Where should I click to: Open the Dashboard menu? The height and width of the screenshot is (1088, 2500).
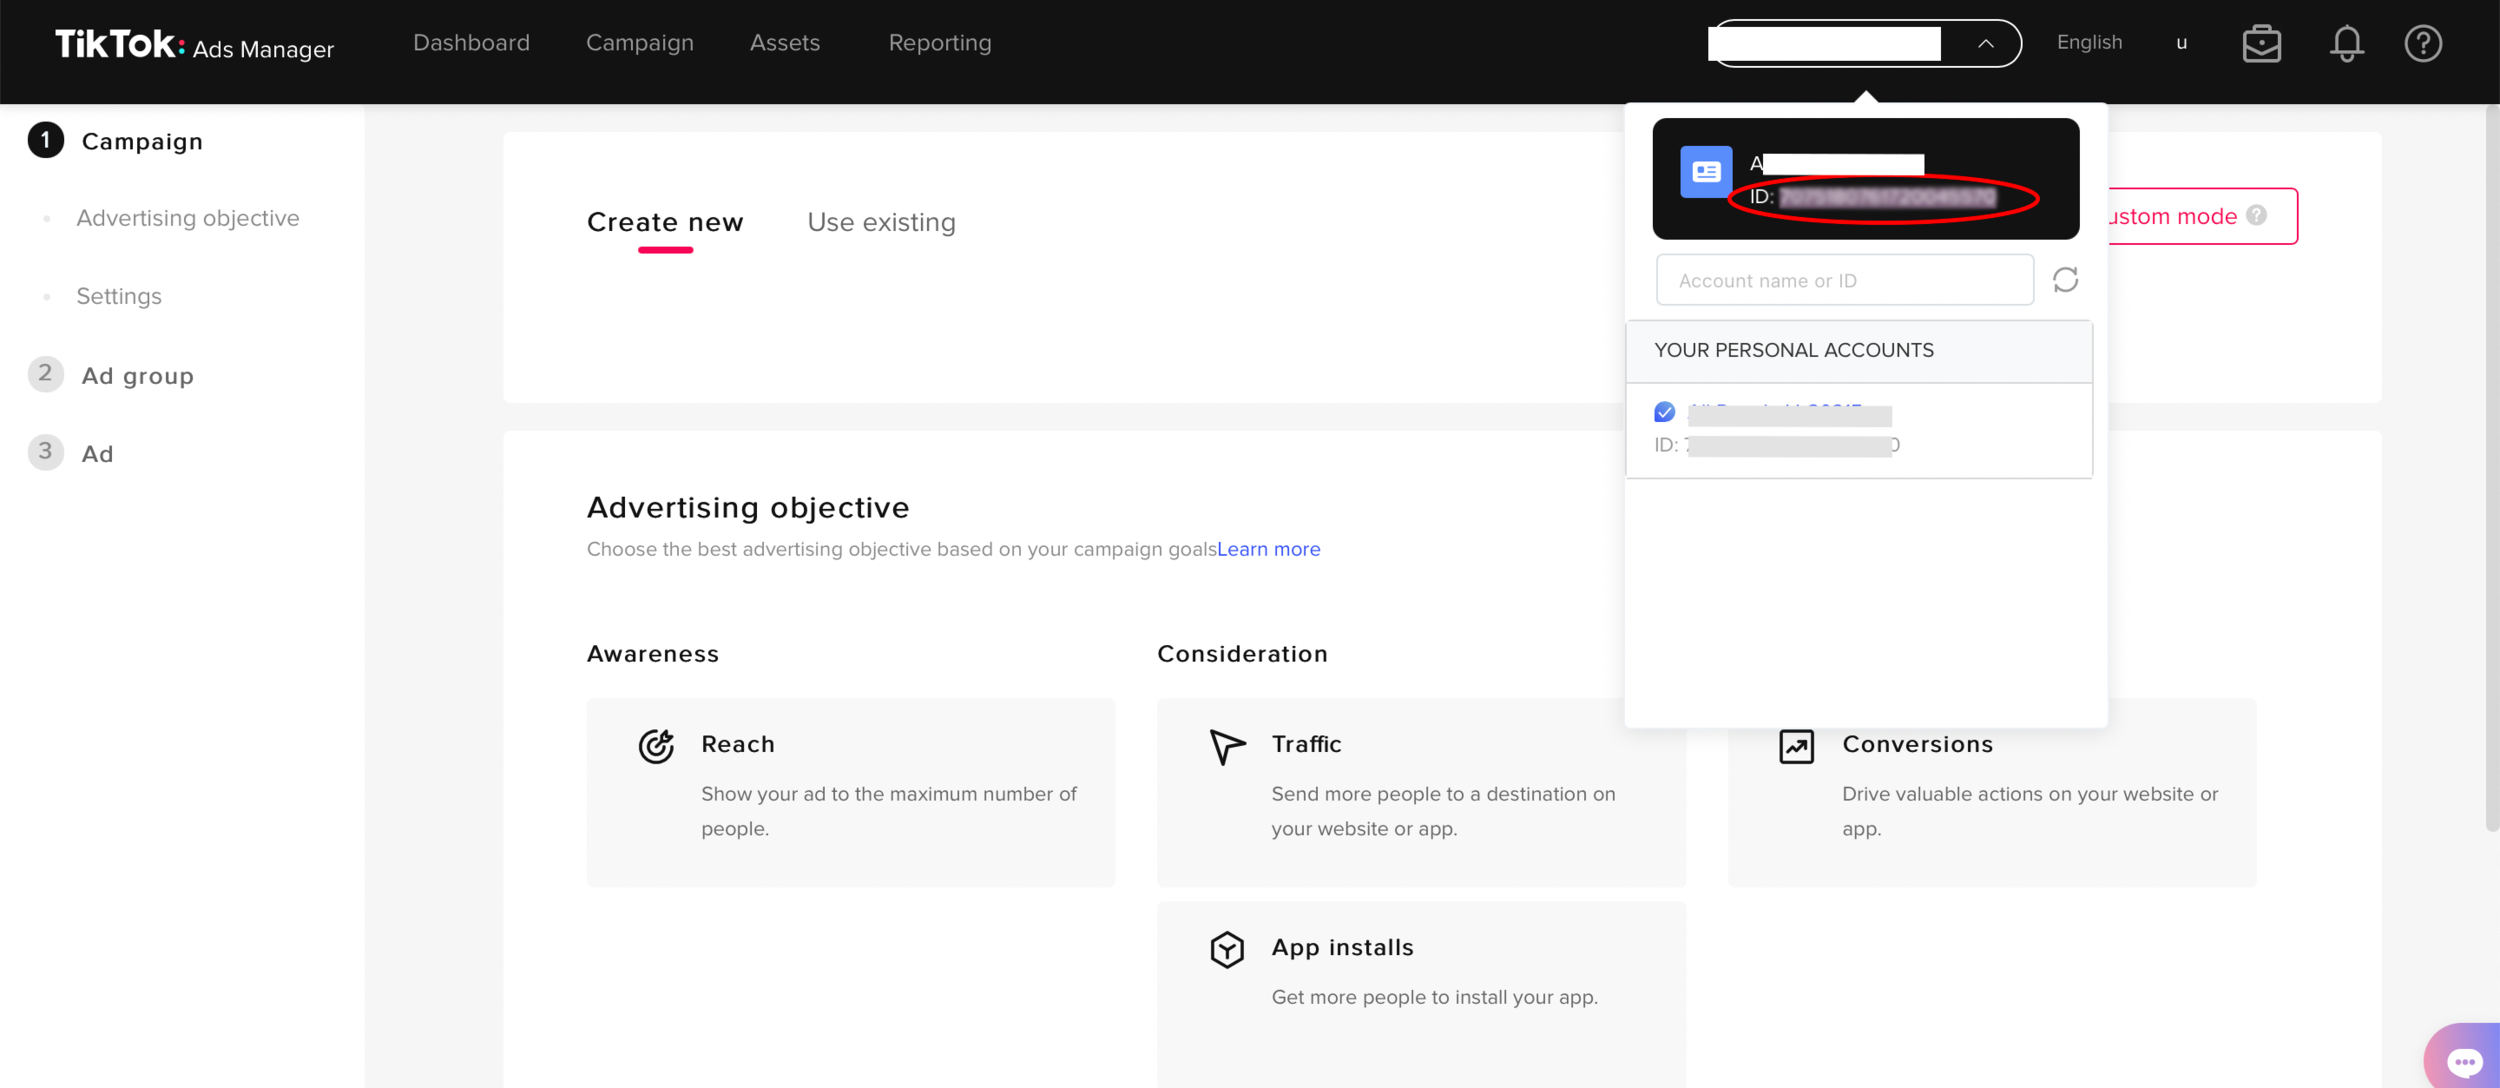tap(471, 43)
